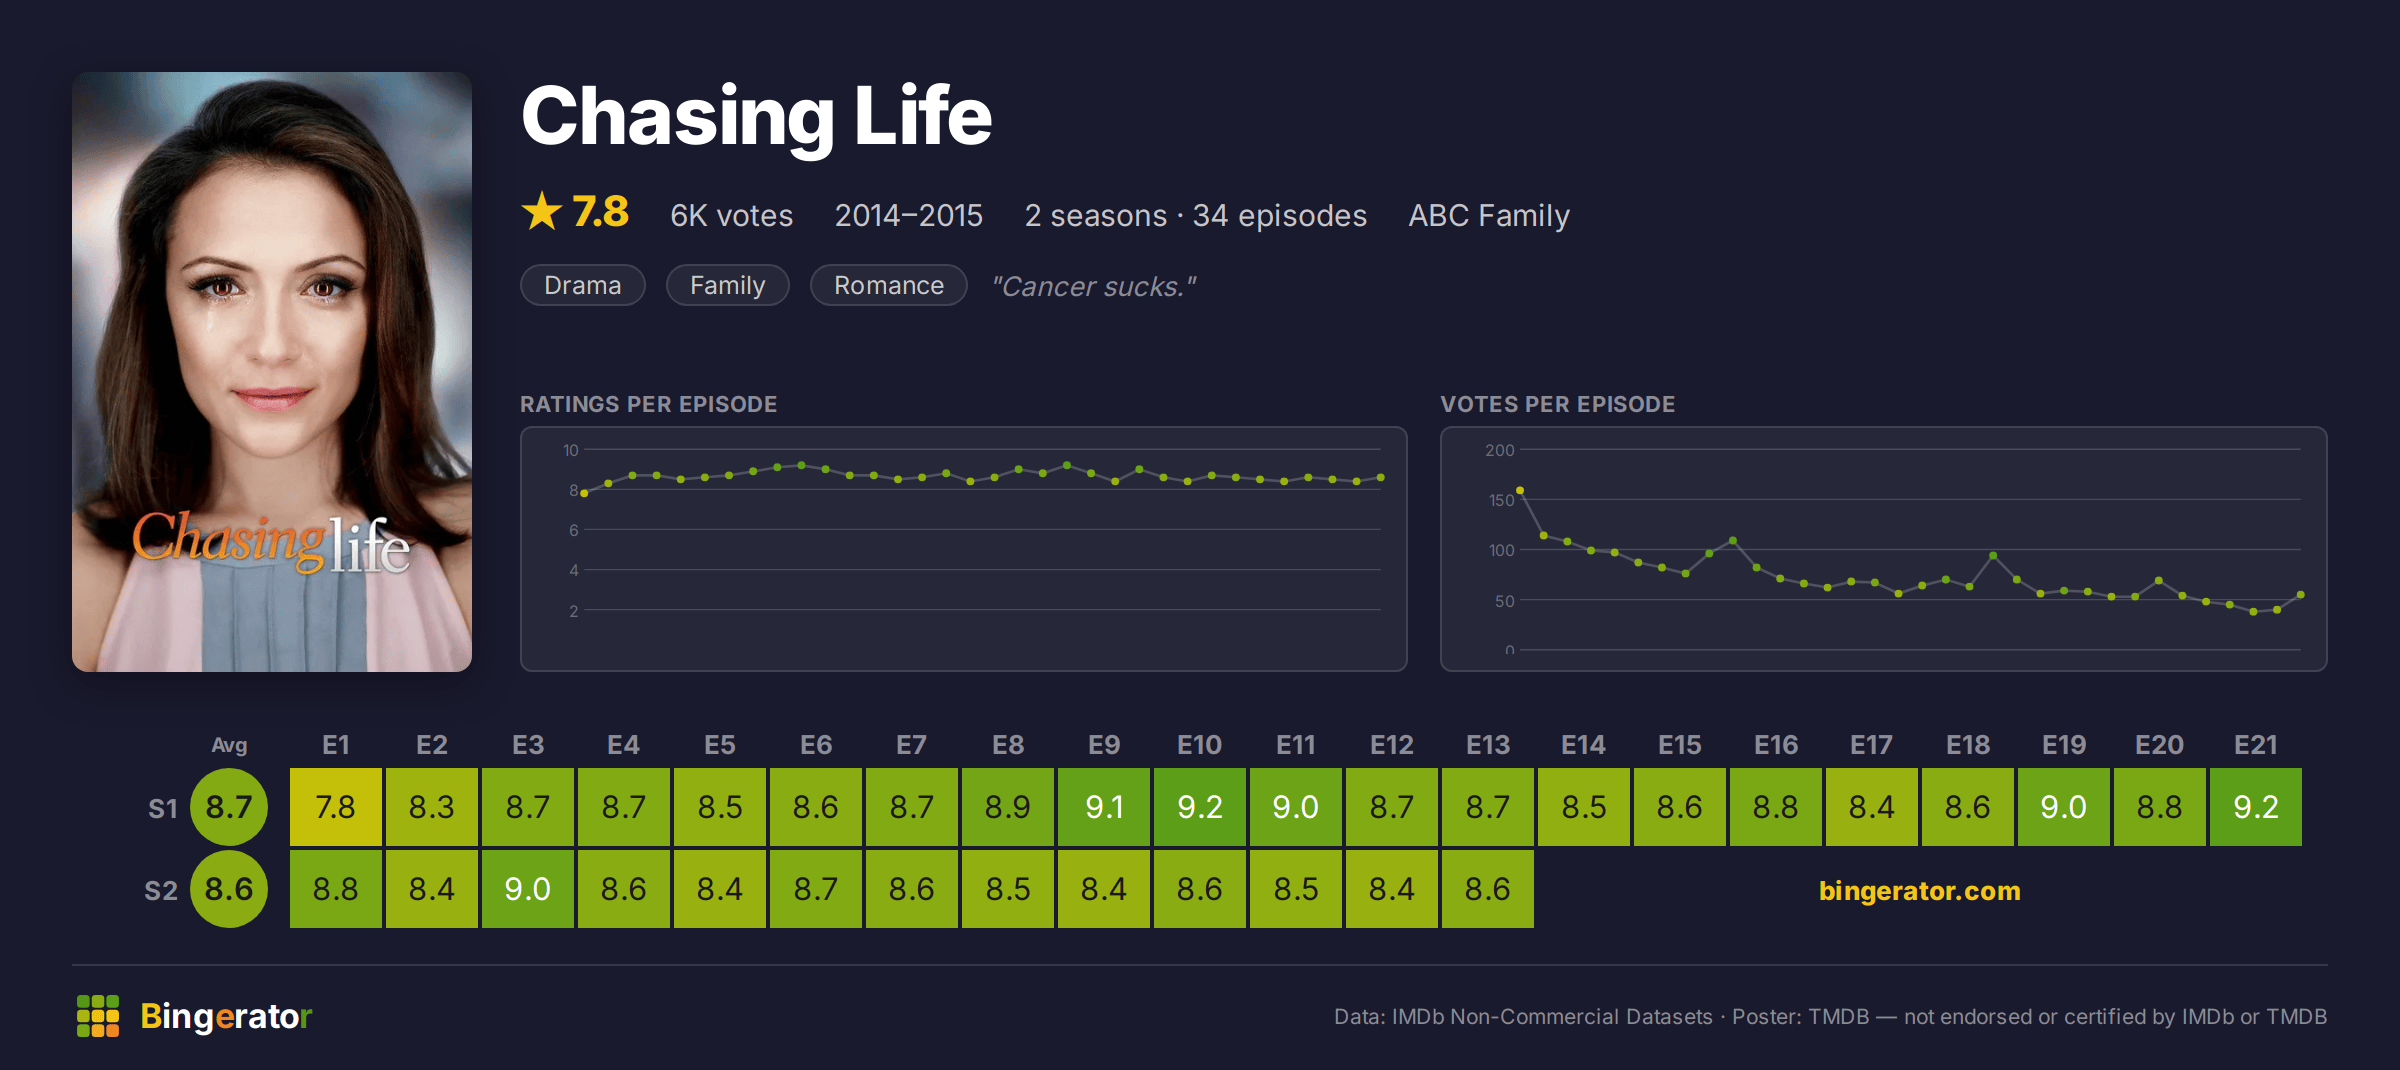This screenshot has height=1070, width=2400.
Task: Click the yellow star rating icon
Action: tap(542, 211)
